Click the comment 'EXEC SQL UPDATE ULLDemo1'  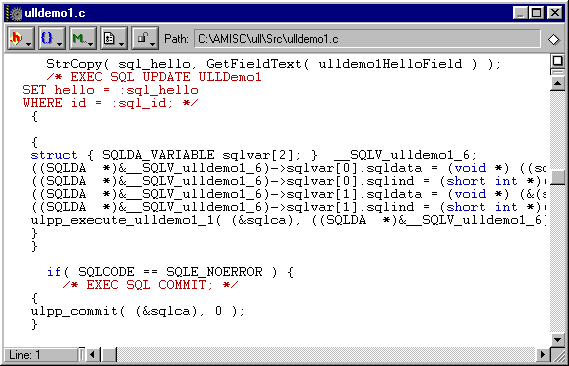click(154, 77)
